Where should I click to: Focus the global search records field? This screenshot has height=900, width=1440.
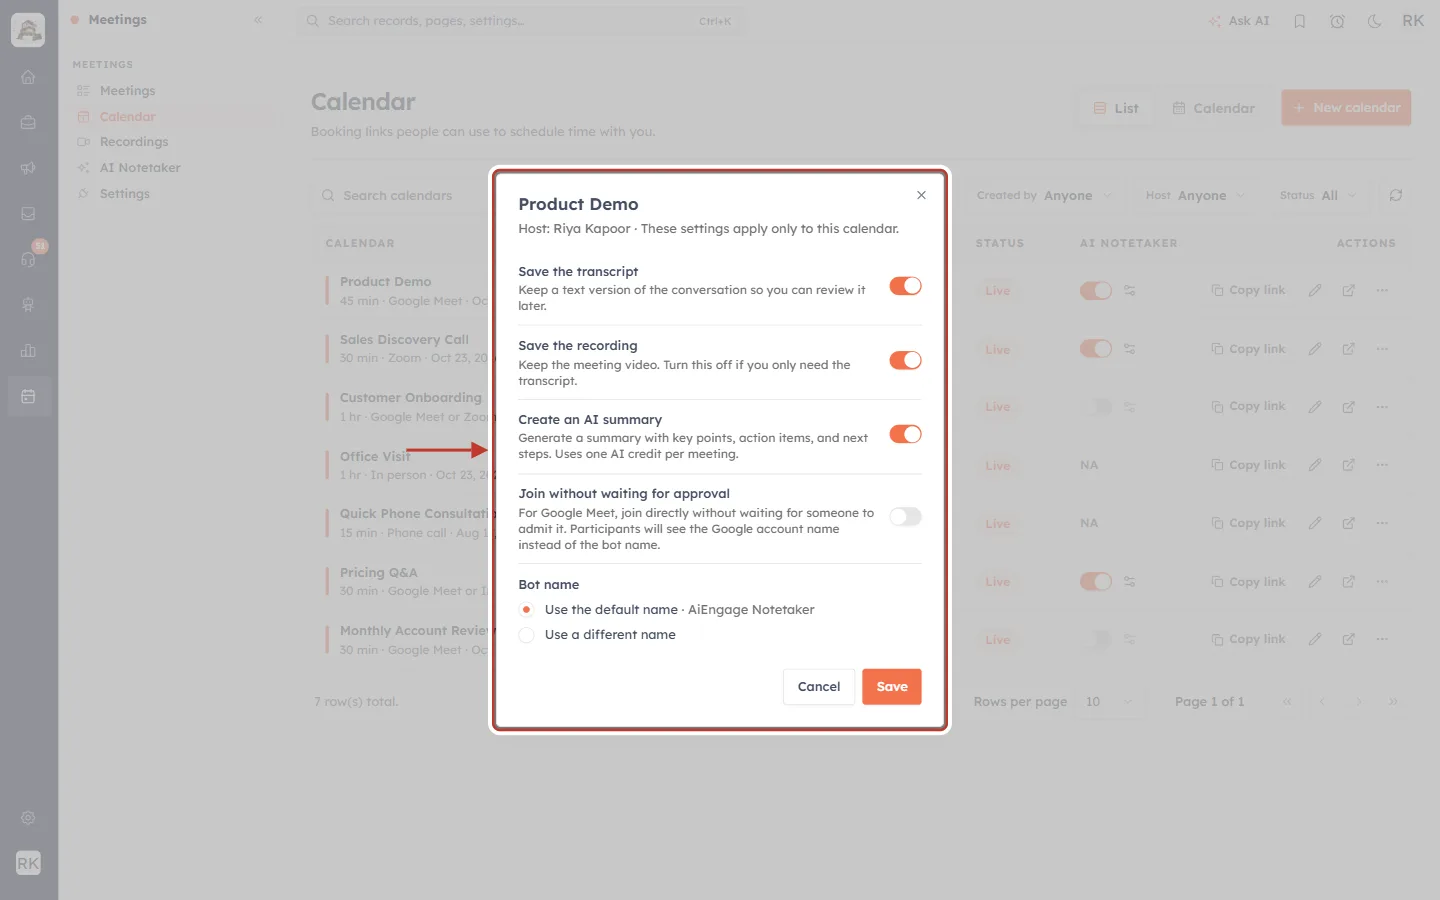coord(520,21)
